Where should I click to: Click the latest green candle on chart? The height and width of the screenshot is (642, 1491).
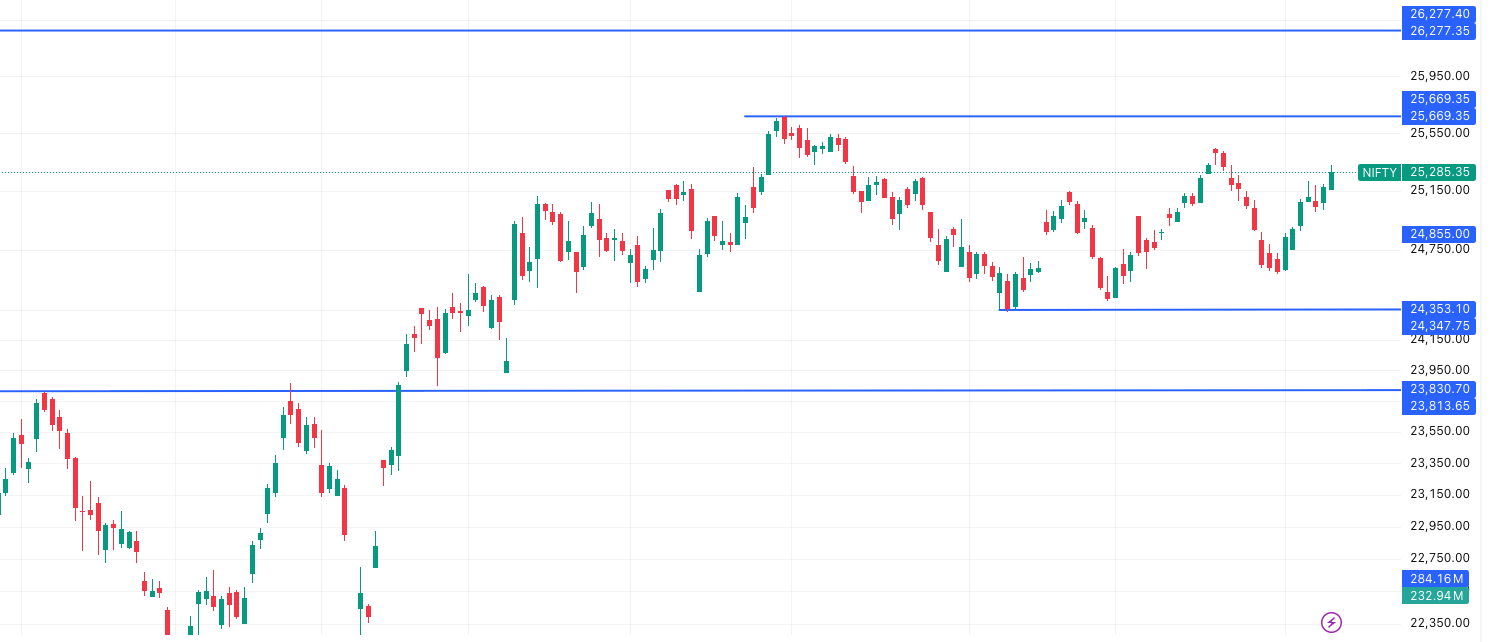click(1331, 180)
